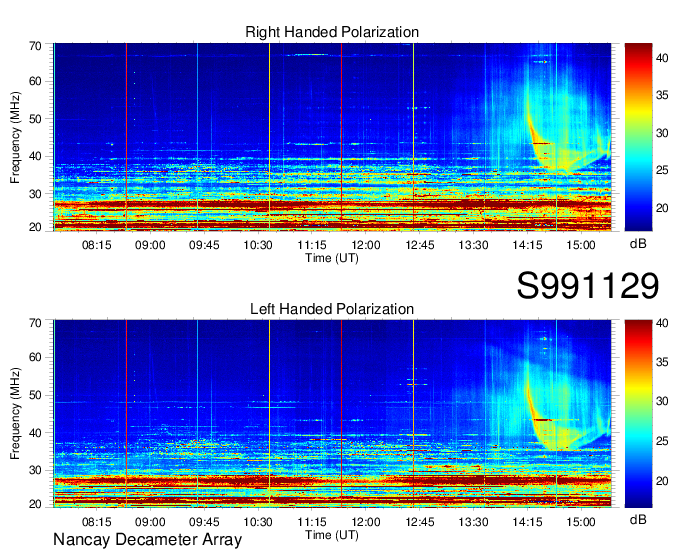
Task: Click the "14:15" time tick under the top plot
Action: pos(527,245)
